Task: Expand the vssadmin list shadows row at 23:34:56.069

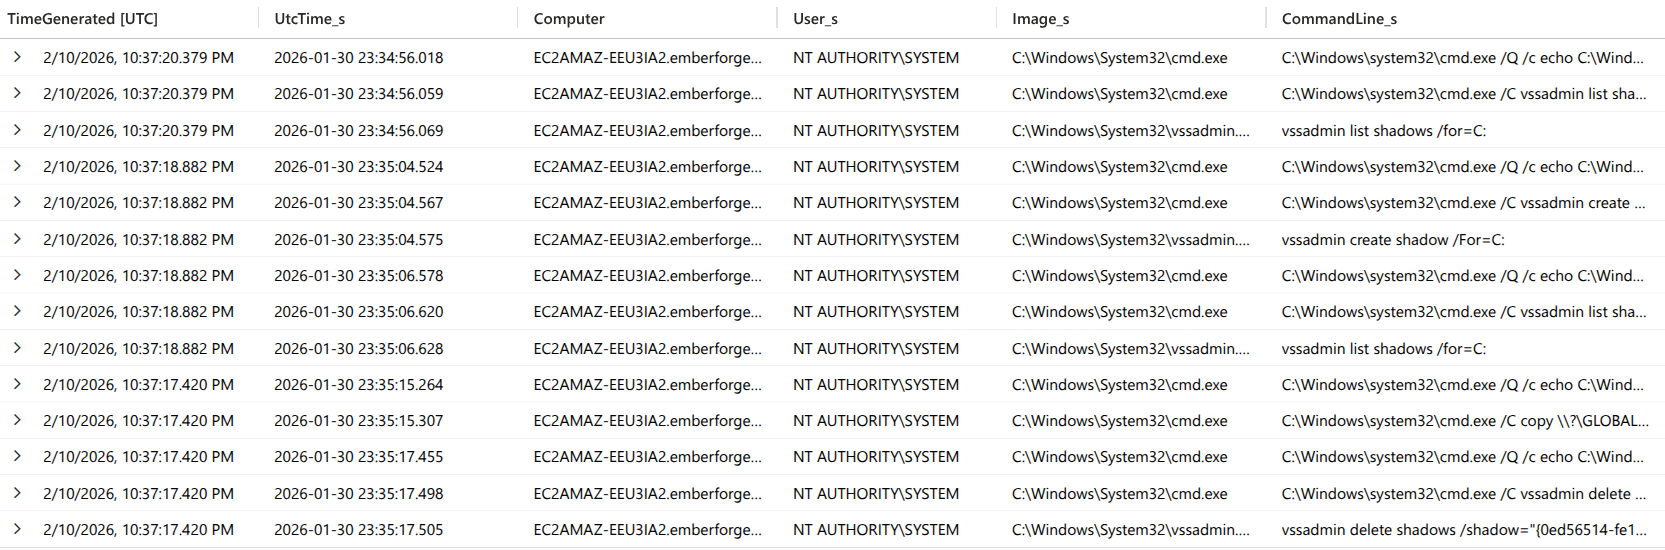Action: tap(17, 130)
